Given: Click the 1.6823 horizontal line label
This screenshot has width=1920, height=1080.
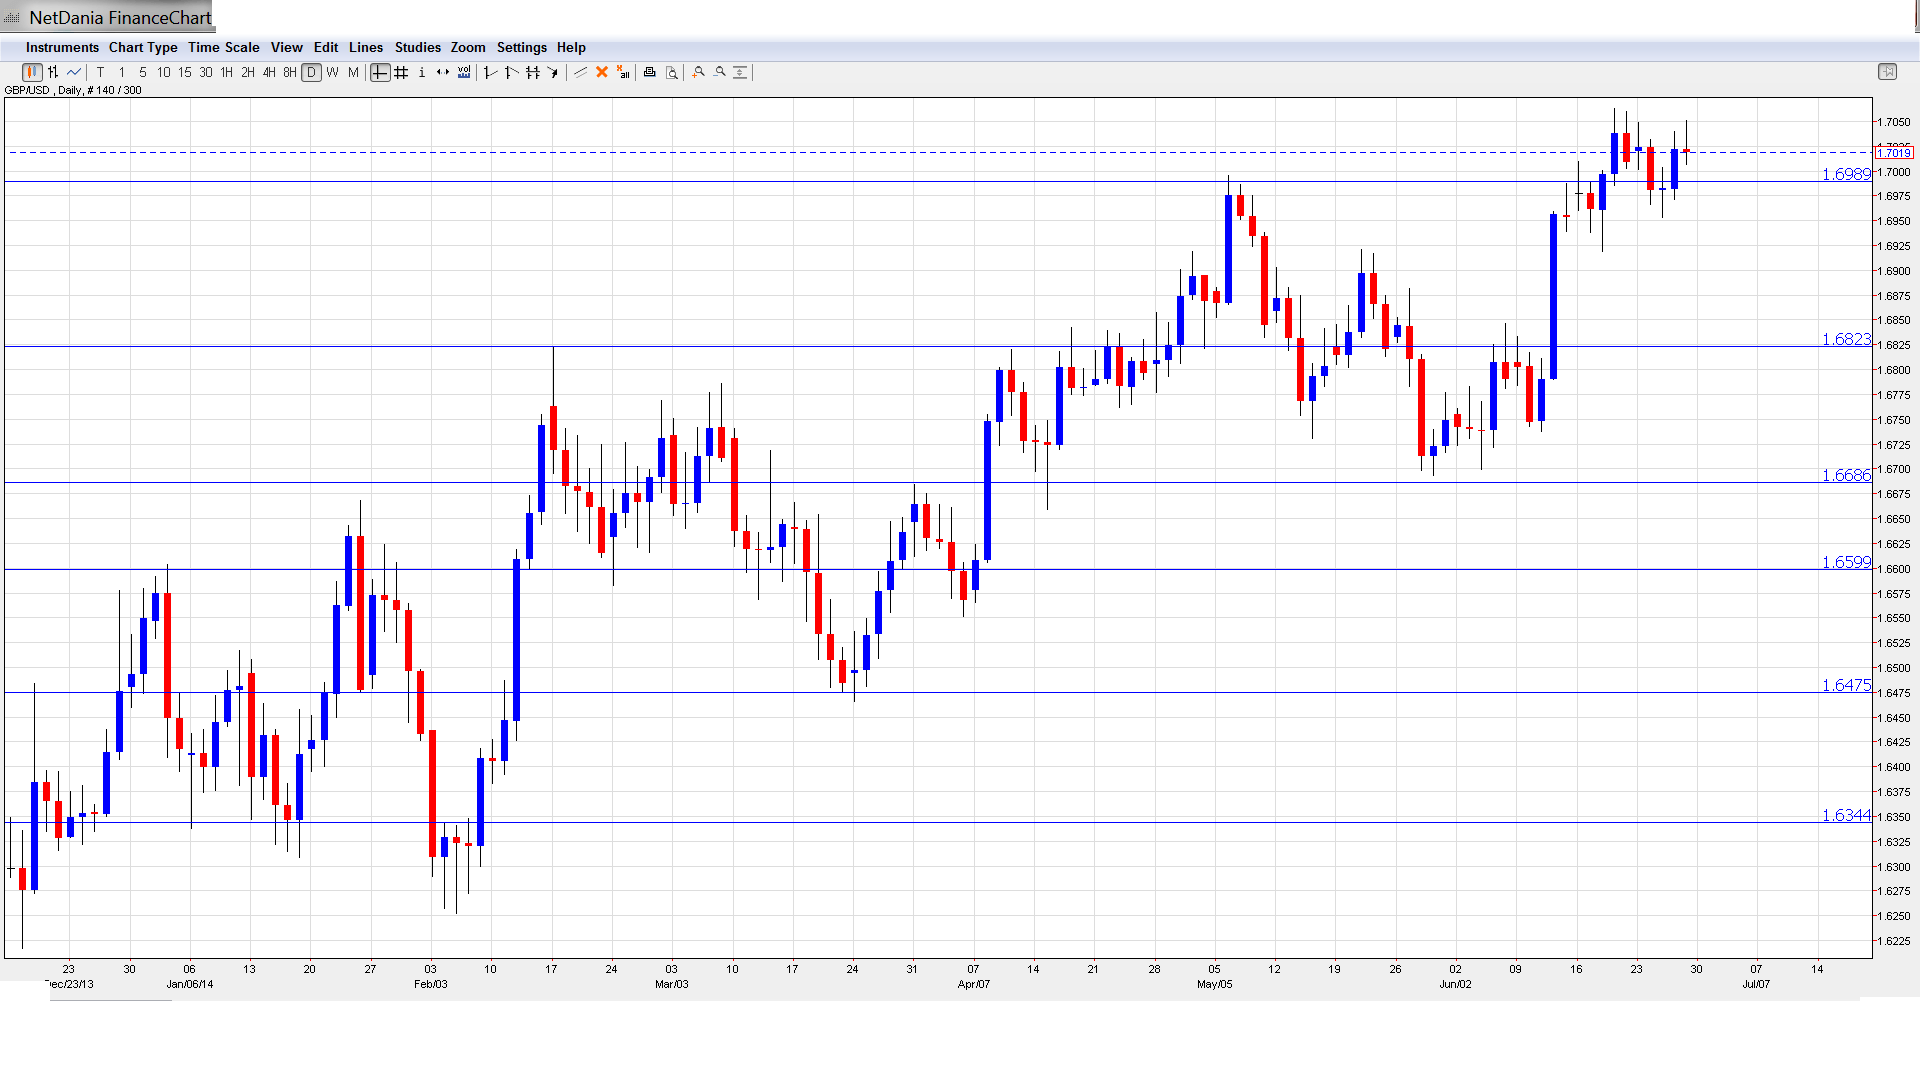Looking at the screenshot, I should tap(1845, 339).
